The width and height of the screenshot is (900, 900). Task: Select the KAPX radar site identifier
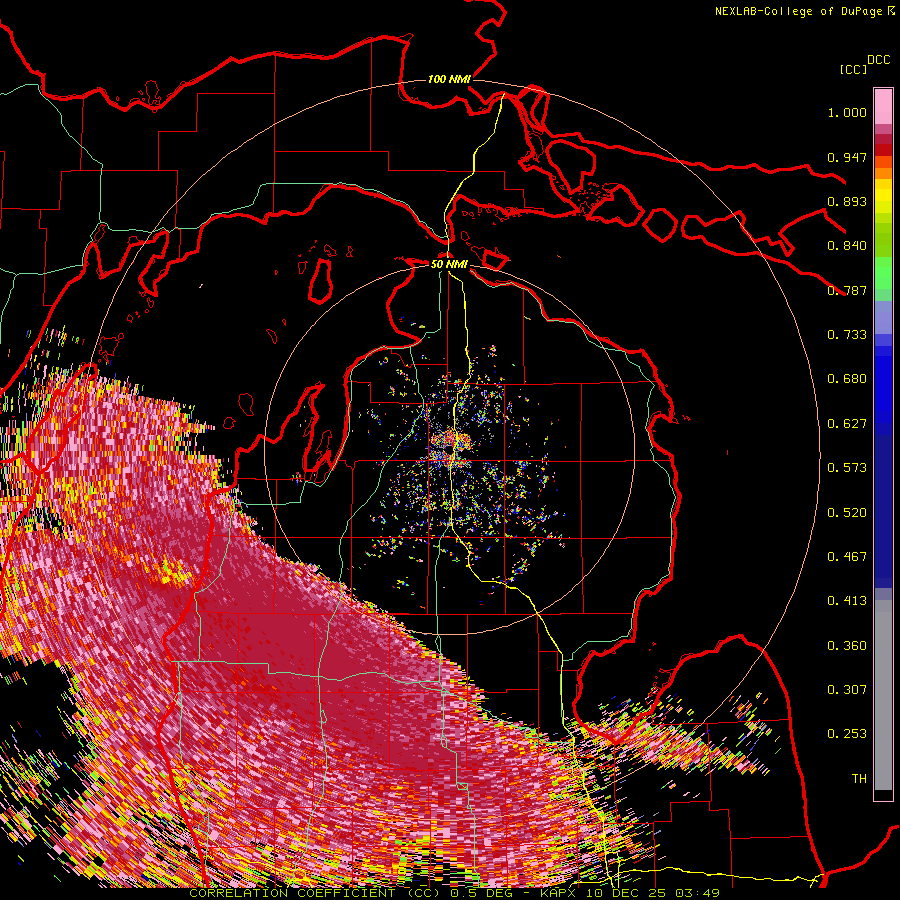pyautogui.click(x=560, y=893)
